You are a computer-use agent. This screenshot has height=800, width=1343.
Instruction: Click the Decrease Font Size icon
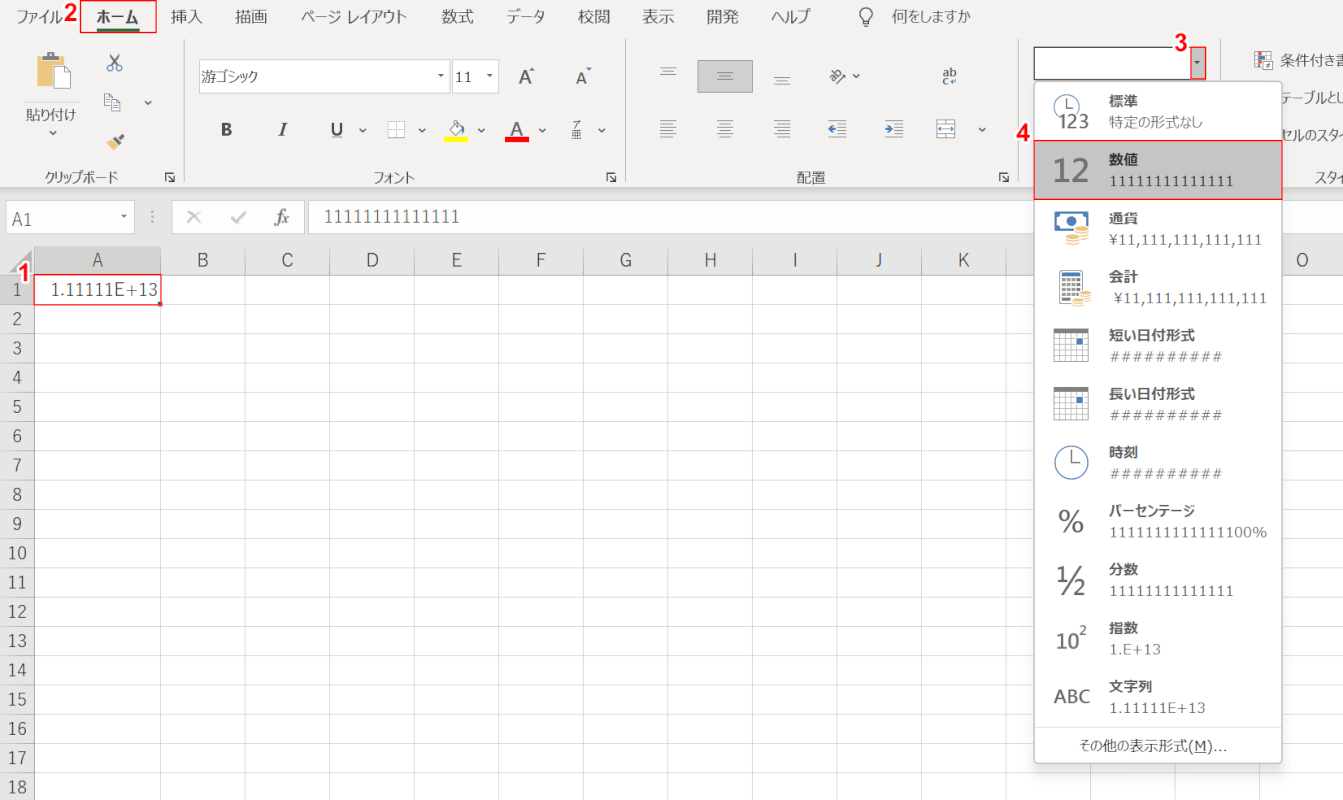coord(583,76)
